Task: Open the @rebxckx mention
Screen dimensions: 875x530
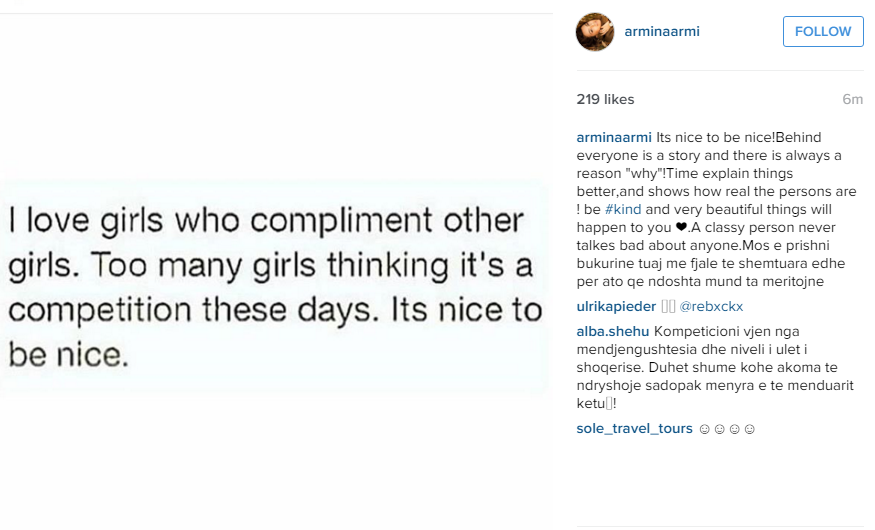Action: (x=712, y=307)
